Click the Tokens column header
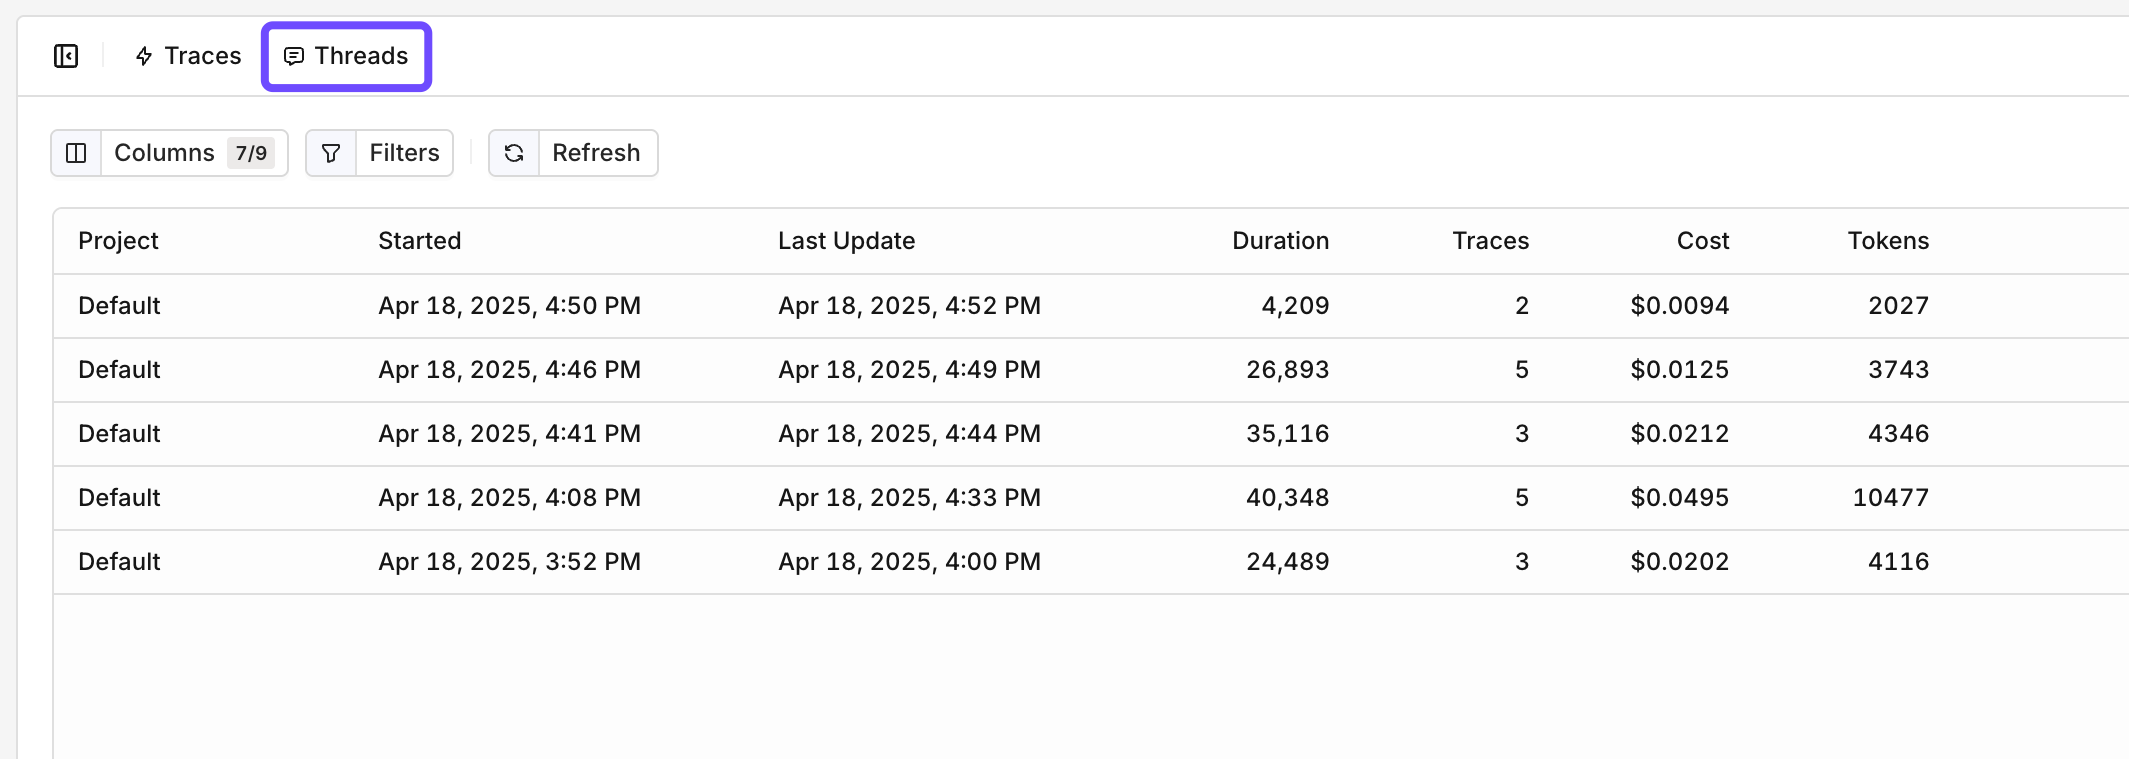This screenshot has height=759, width=2129. coord(1887,241)
